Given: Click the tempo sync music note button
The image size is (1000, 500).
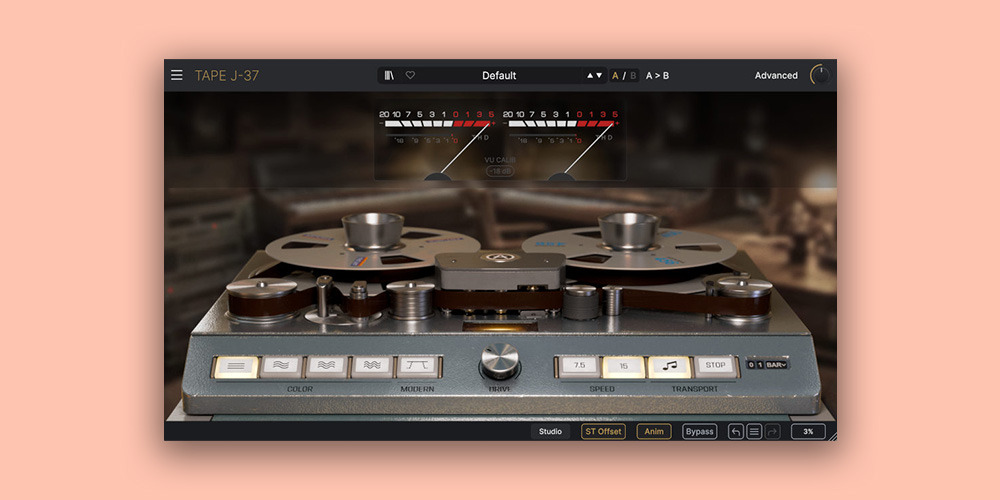Looking at the screenshot, I should click(669, 366).
